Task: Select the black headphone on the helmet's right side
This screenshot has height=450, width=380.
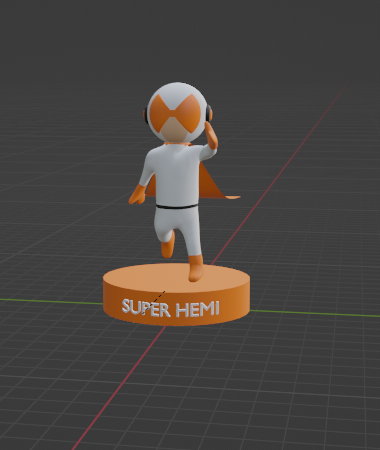Action: coord(209,113)
